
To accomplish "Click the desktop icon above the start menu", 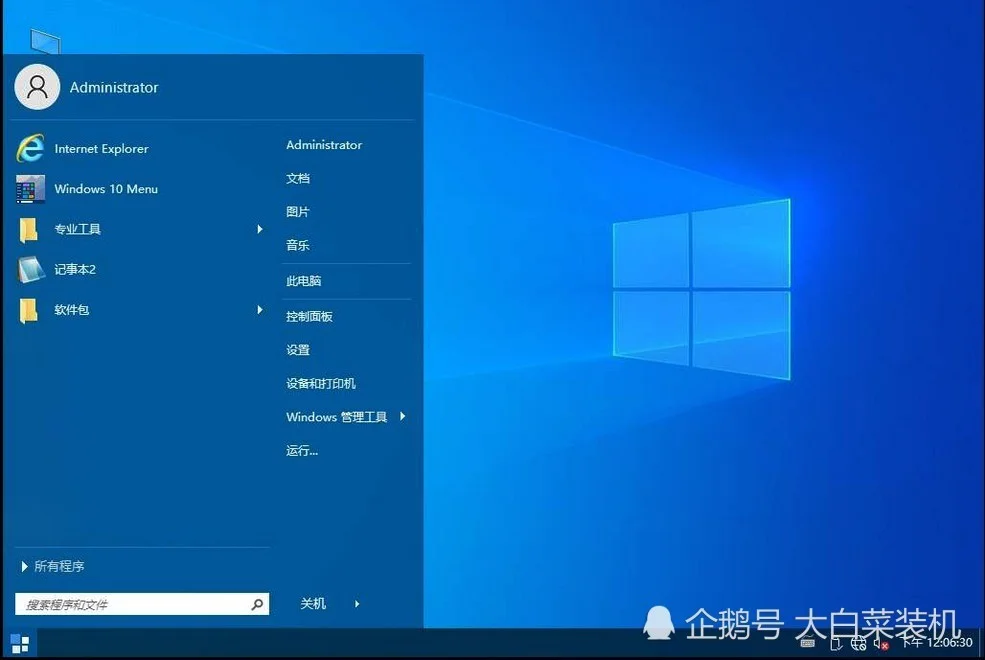I will pos(45,41).
